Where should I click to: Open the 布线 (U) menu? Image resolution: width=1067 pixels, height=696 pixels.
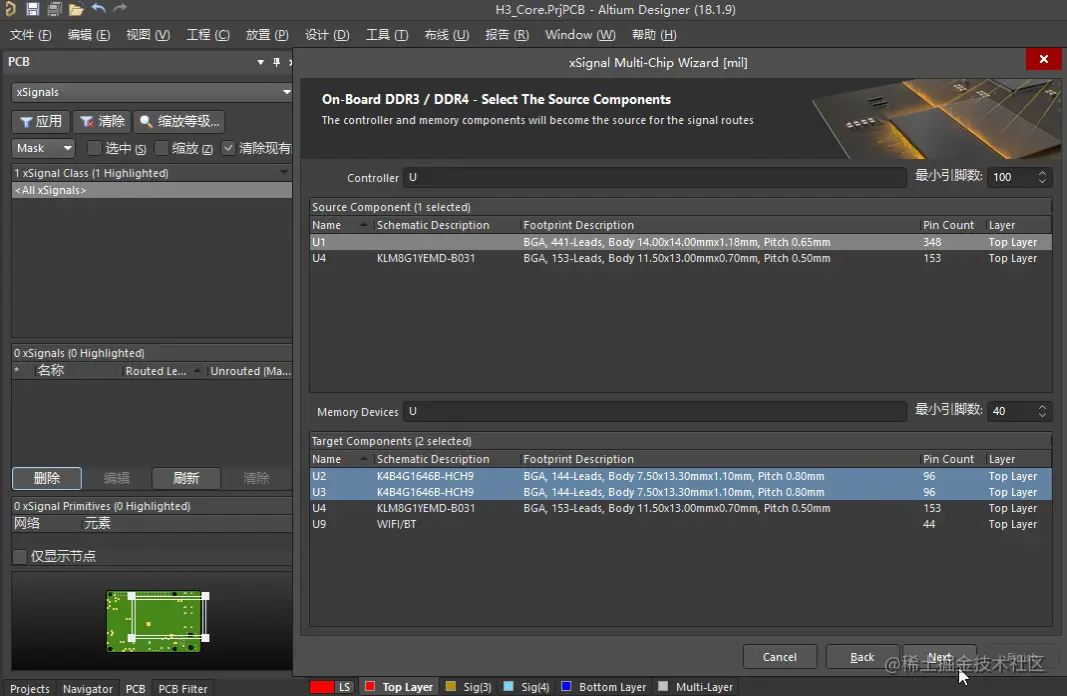[447, 35]
